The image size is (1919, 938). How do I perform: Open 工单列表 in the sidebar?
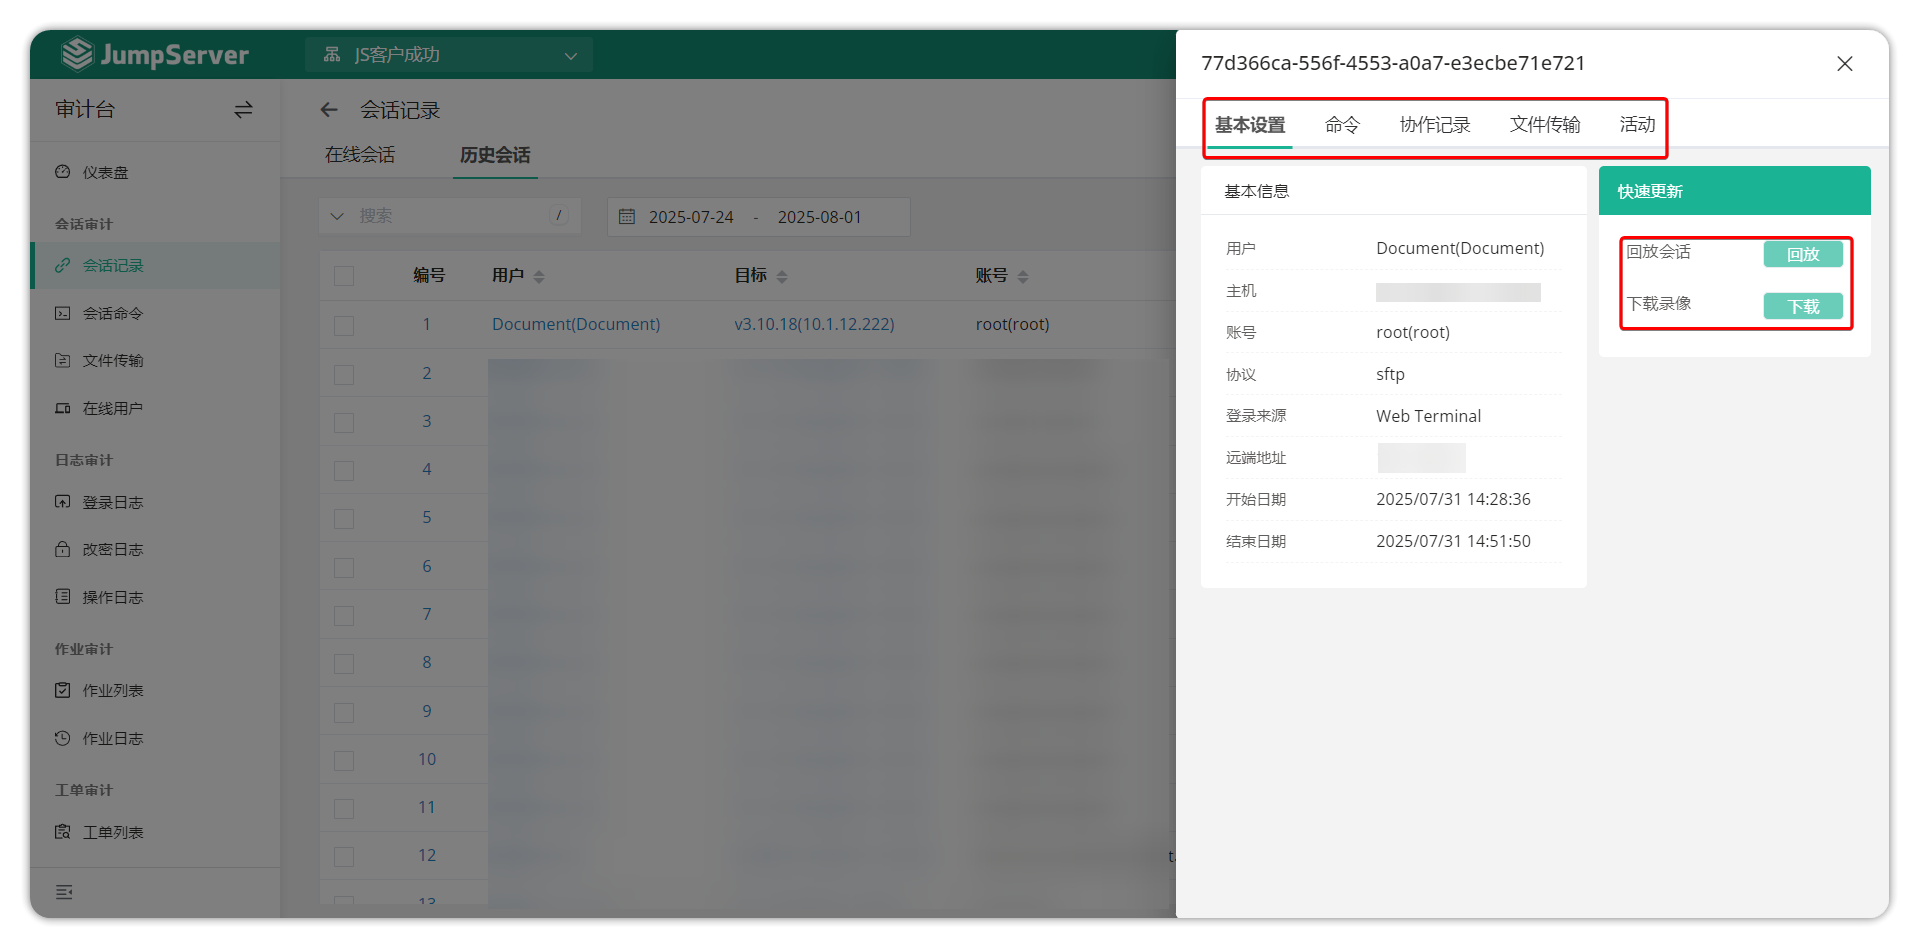(113, 832)
